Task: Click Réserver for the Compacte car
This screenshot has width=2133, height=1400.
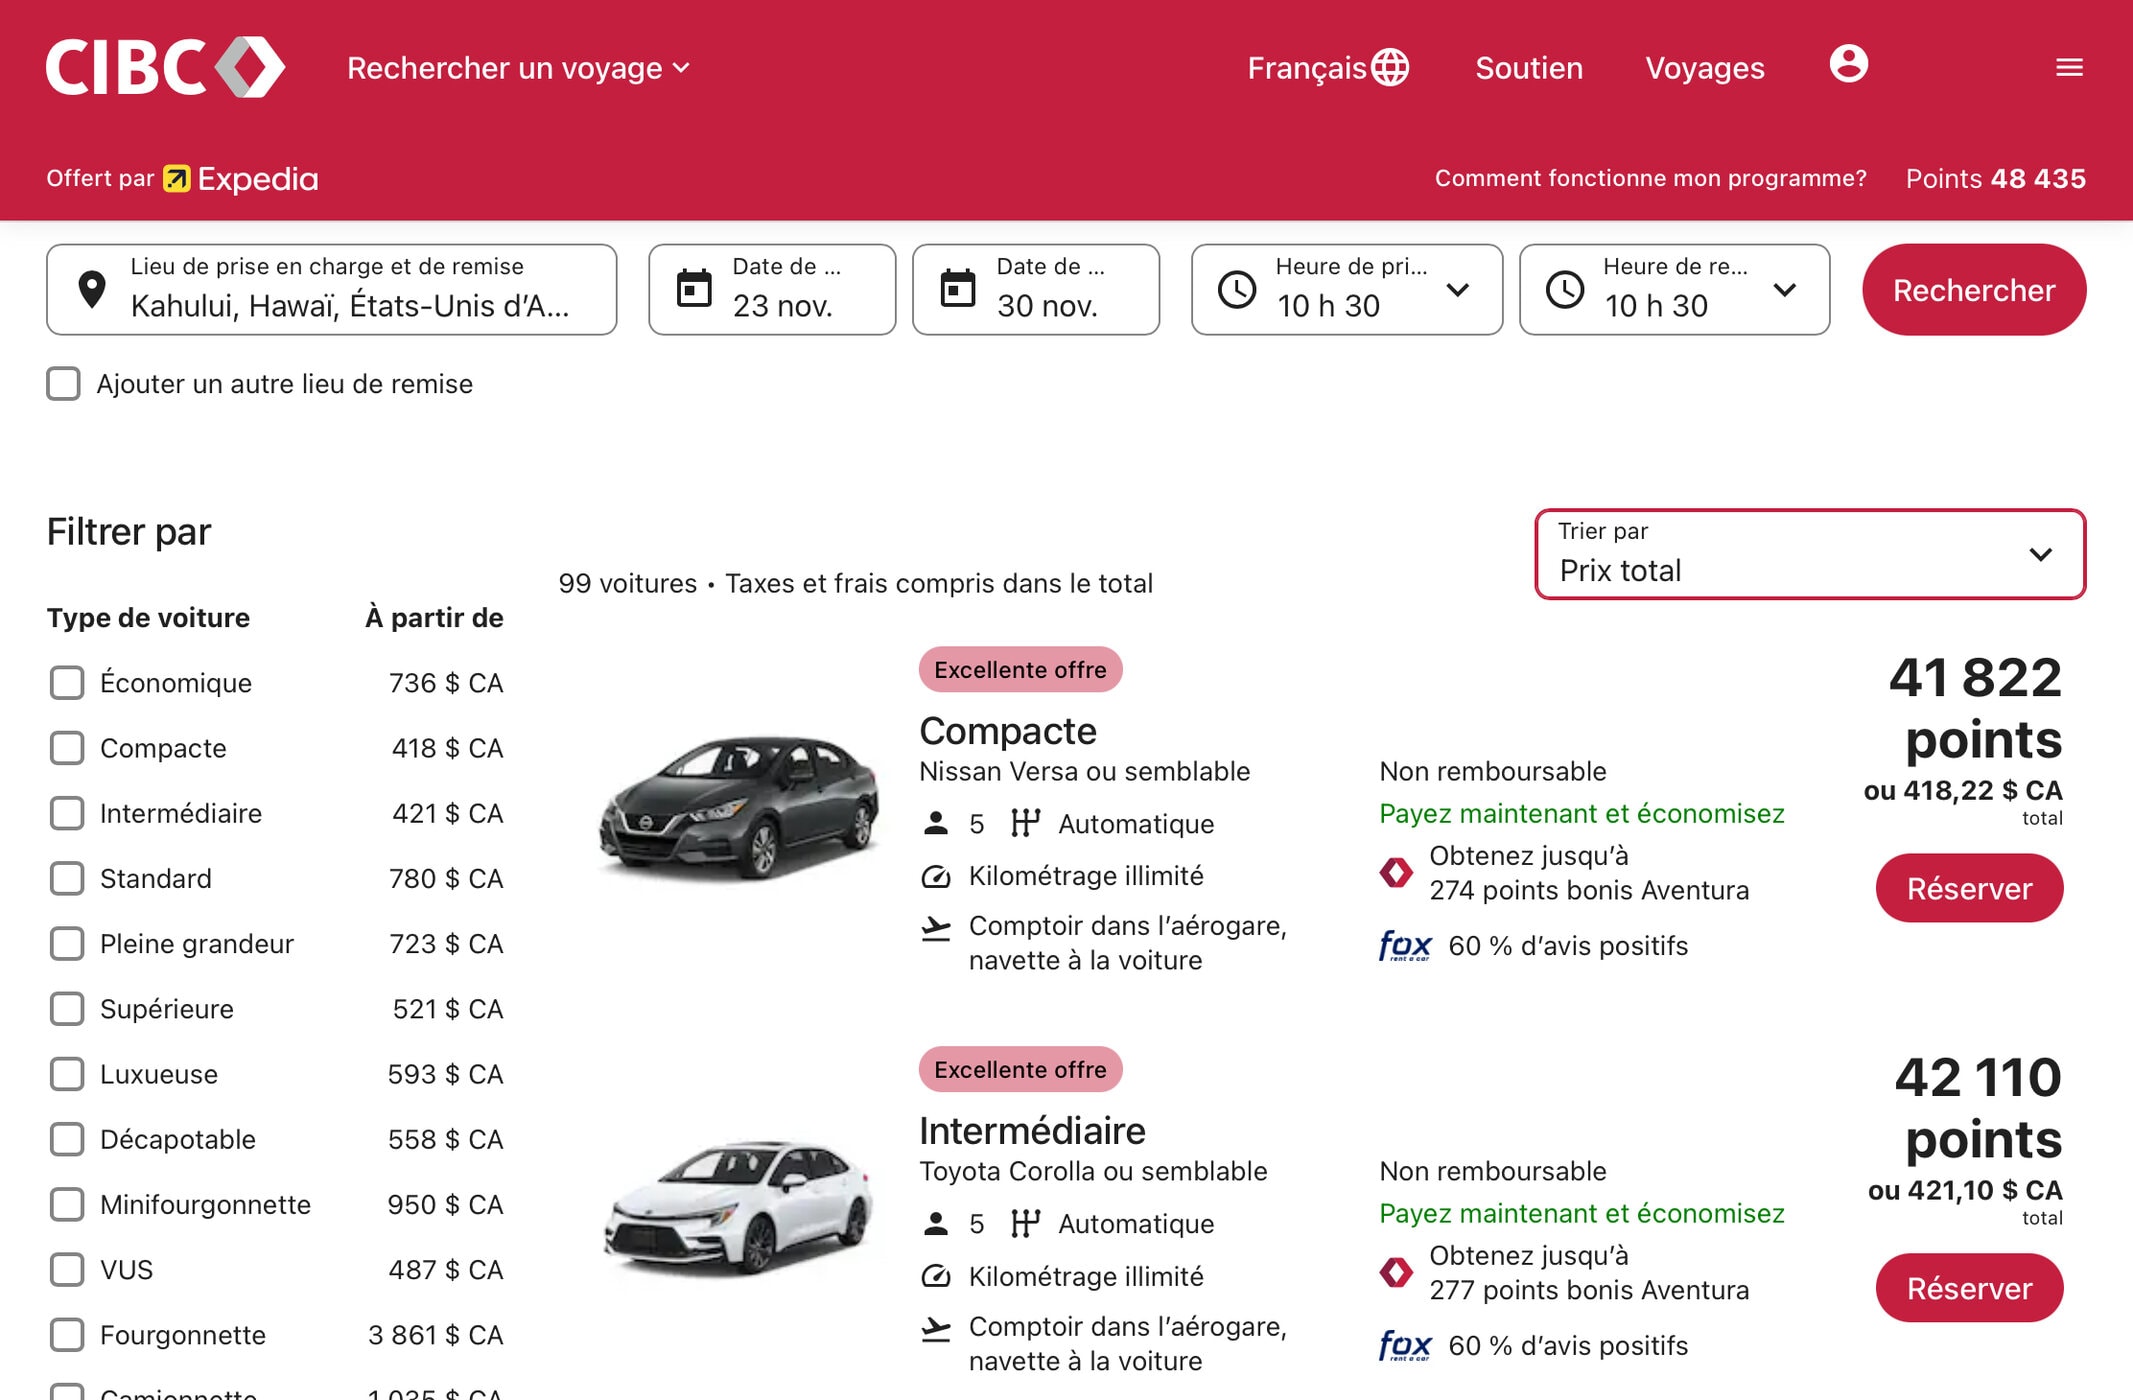Action: [1969, 888]
